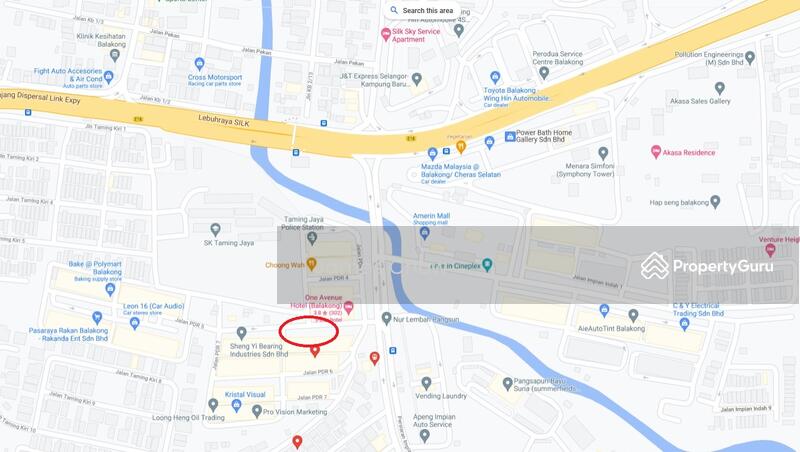
Task: Click the Toyota Balakong car dealer marker
Action: click(x=494, y=78)
